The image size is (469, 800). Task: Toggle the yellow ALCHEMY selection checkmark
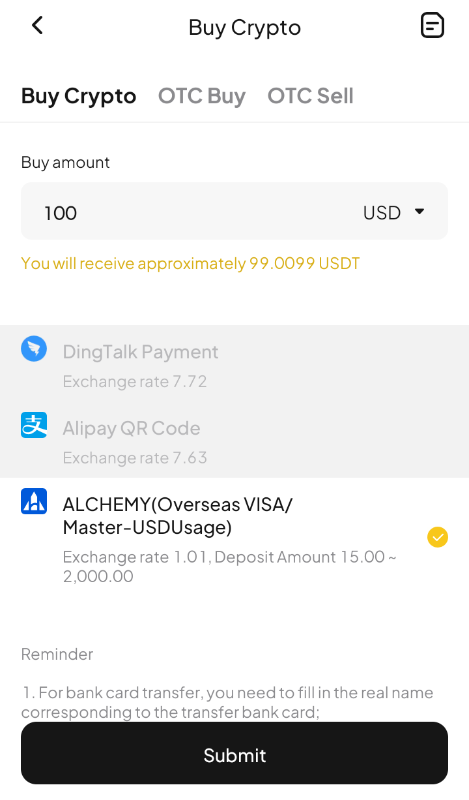click(x=437, y=537)
